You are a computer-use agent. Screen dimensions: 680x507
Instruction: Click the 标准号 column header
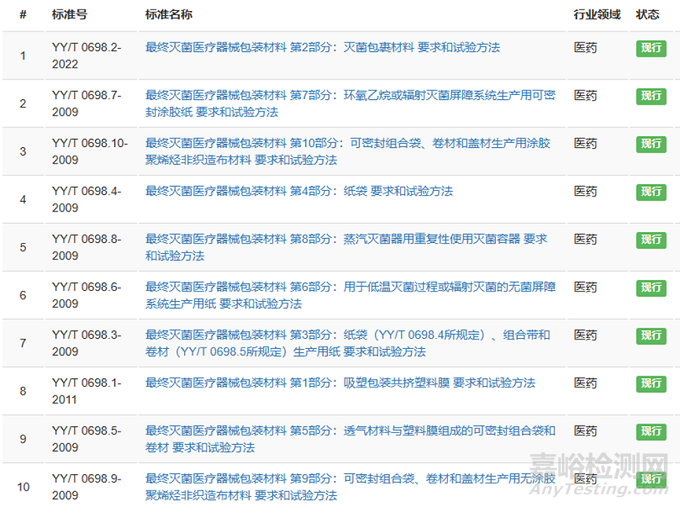[x=69, y=16]
